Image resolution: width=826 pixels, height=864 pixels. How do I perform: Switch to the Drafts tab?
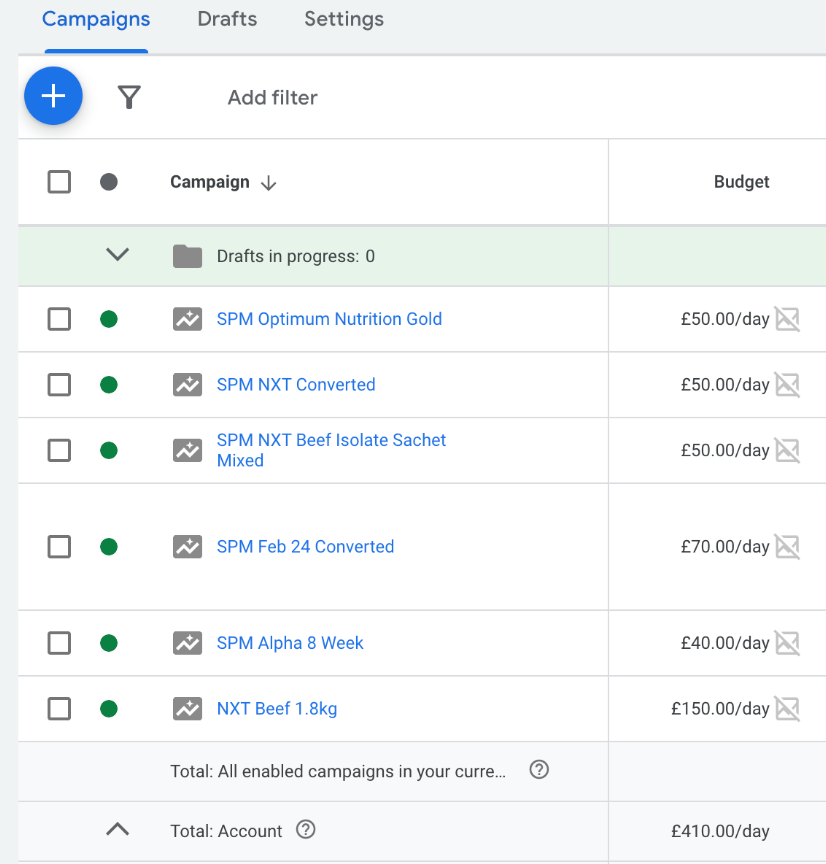tap(227, 20)
